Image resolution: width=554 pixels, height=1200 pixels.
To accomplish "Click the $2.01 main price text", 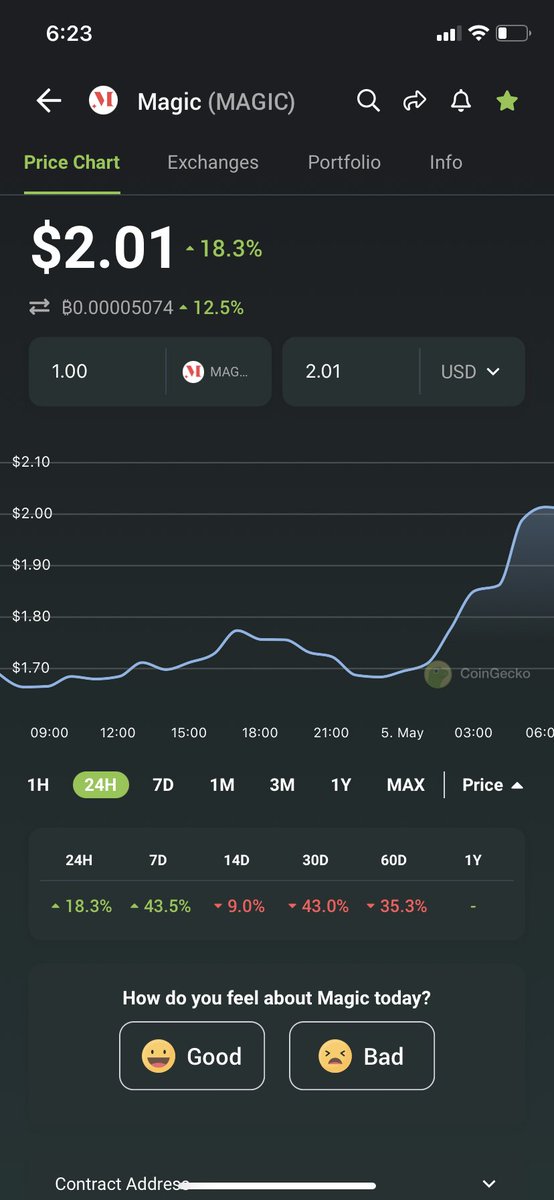I will (103, 248).
